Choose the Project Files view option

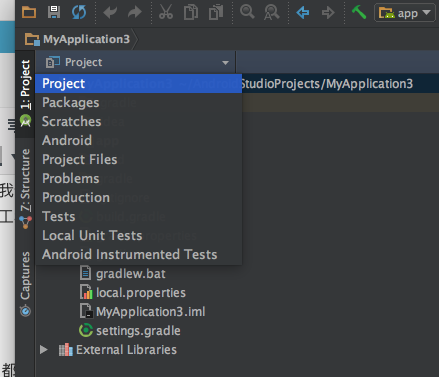138,159
